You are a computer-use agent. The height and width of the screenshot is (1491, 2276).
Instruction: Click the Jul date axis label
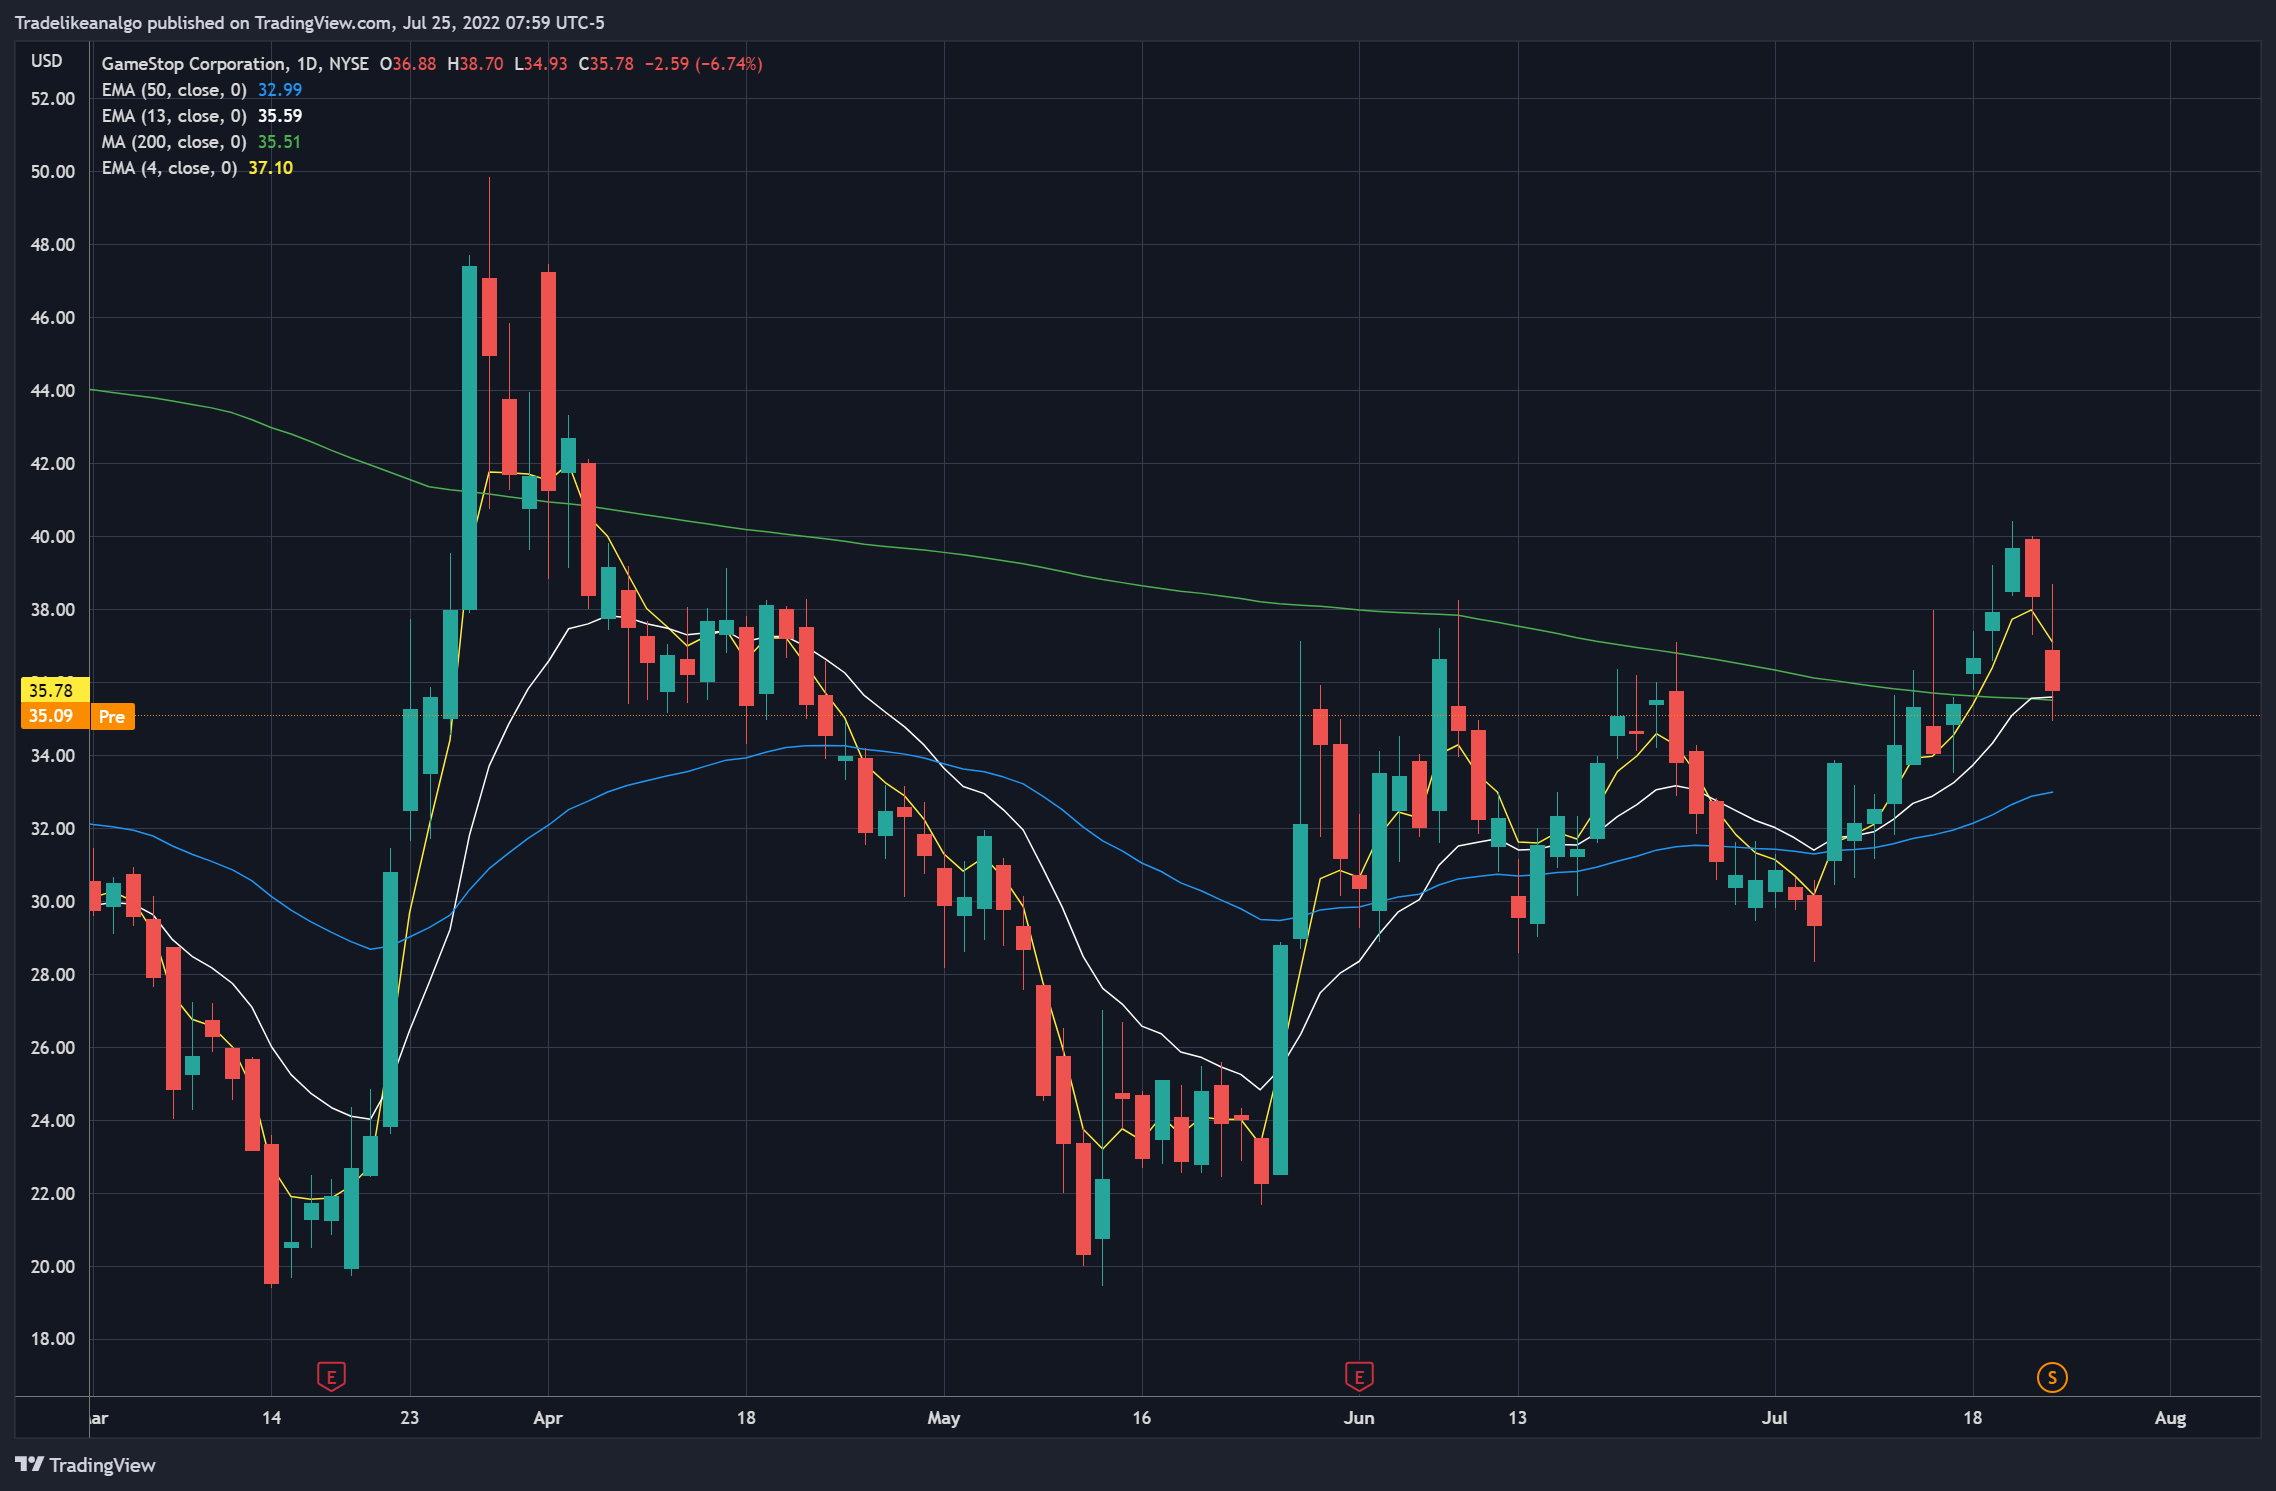[1775, 1418]
